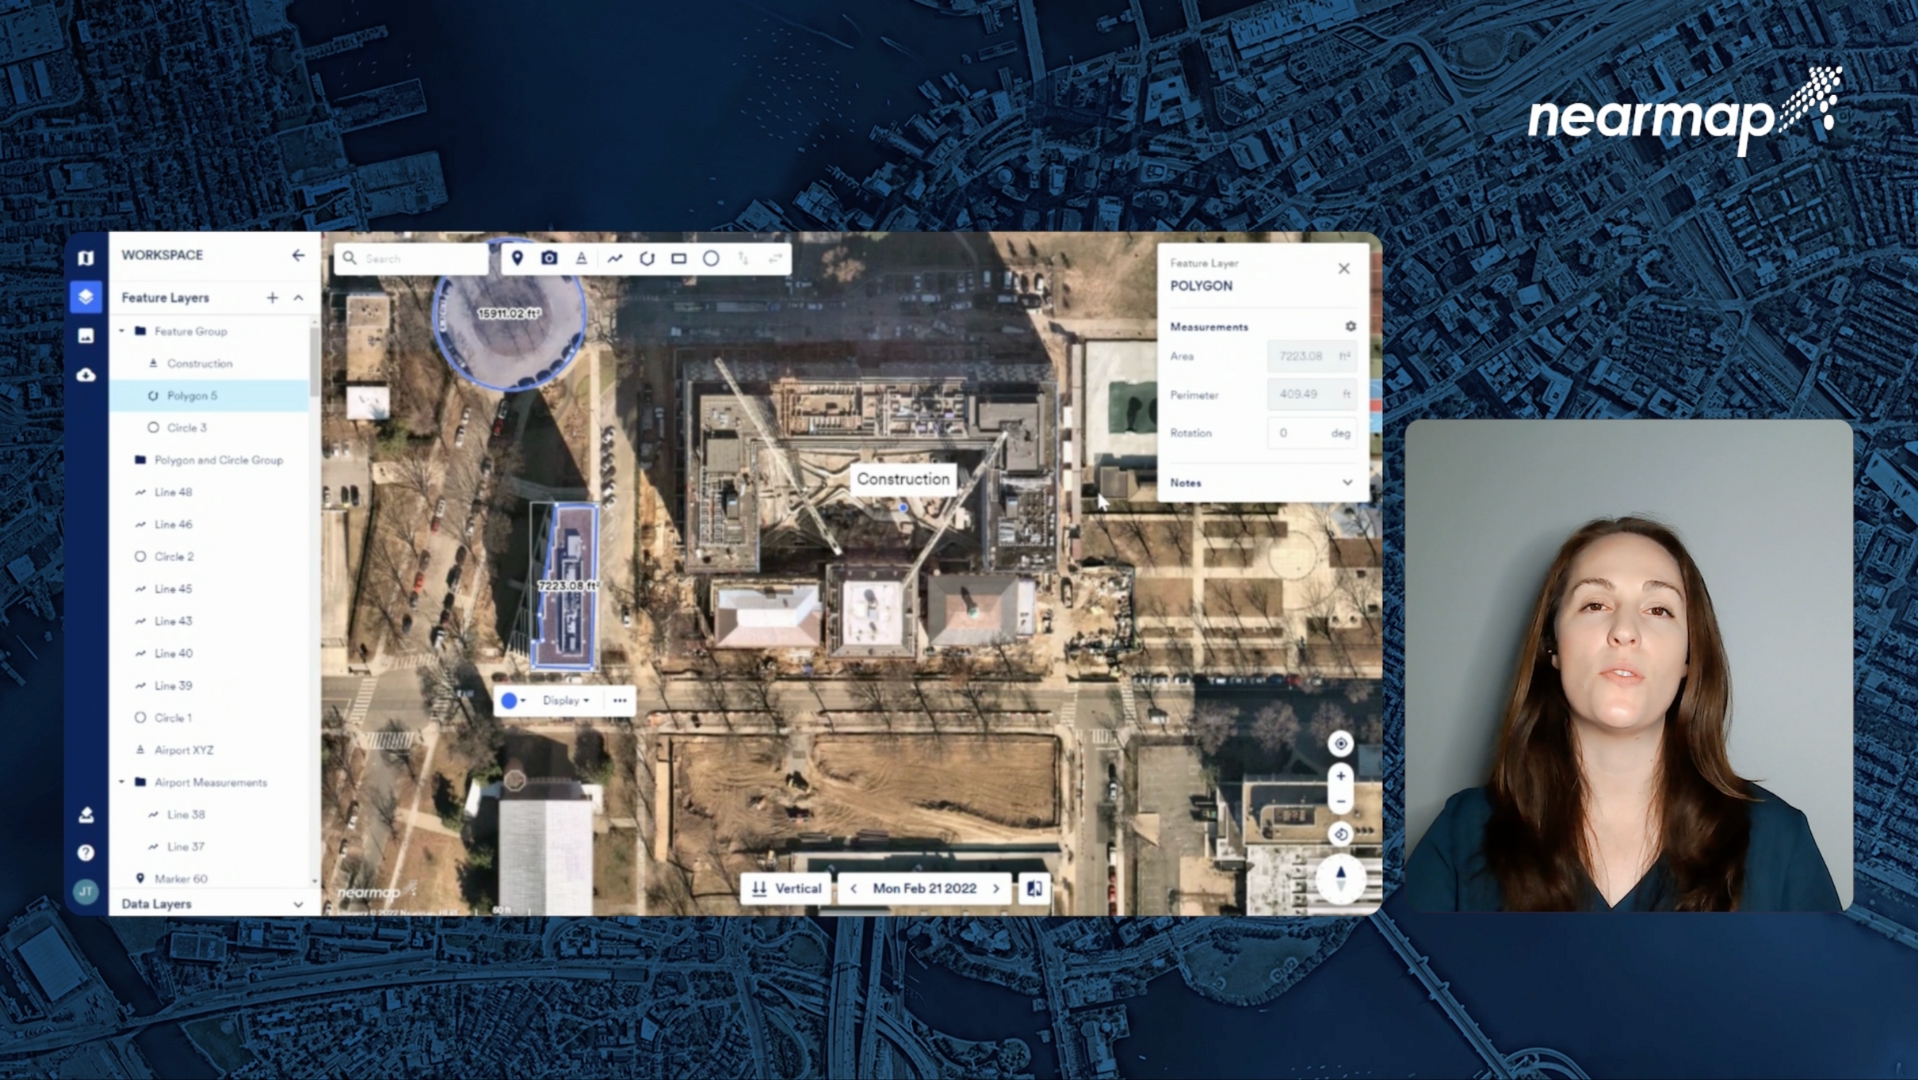Click the next date arrow beside Mon Feb 21 2022

click(x=997, y=888)
